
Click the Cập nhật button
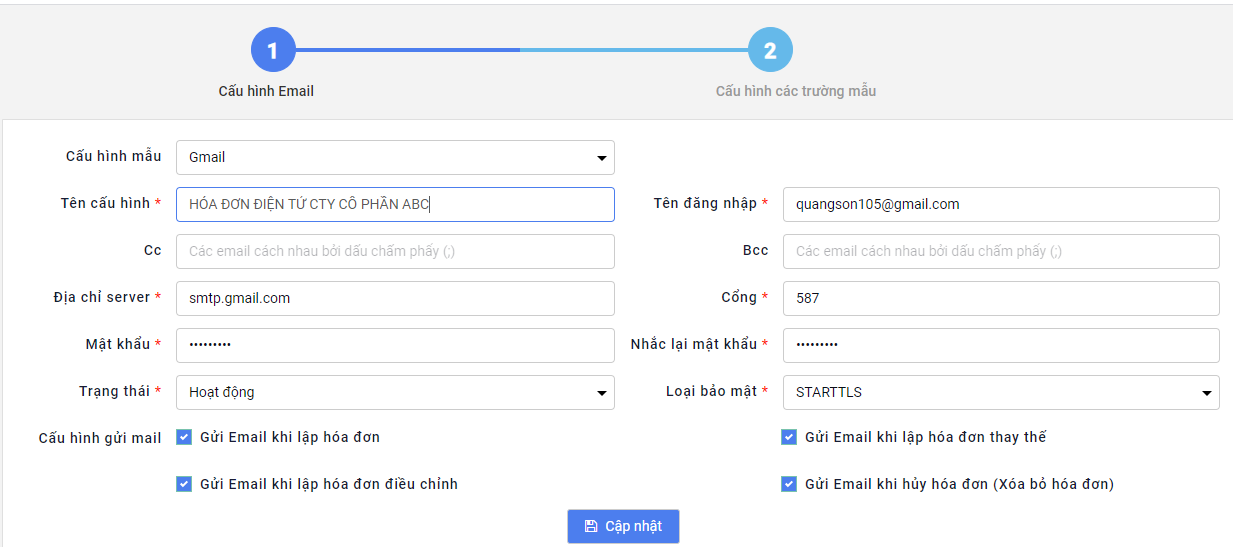point(623,526)
